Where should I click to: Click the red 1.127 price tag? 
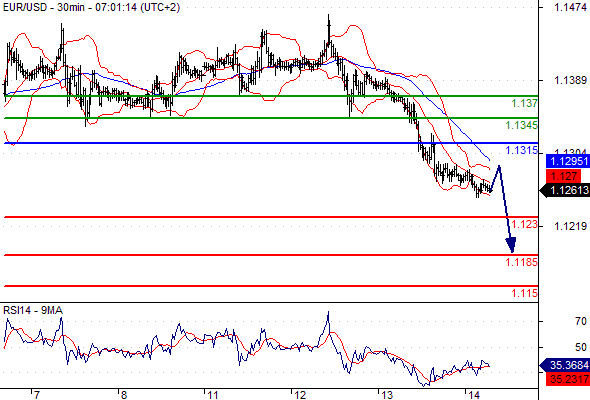pos(563,176)
